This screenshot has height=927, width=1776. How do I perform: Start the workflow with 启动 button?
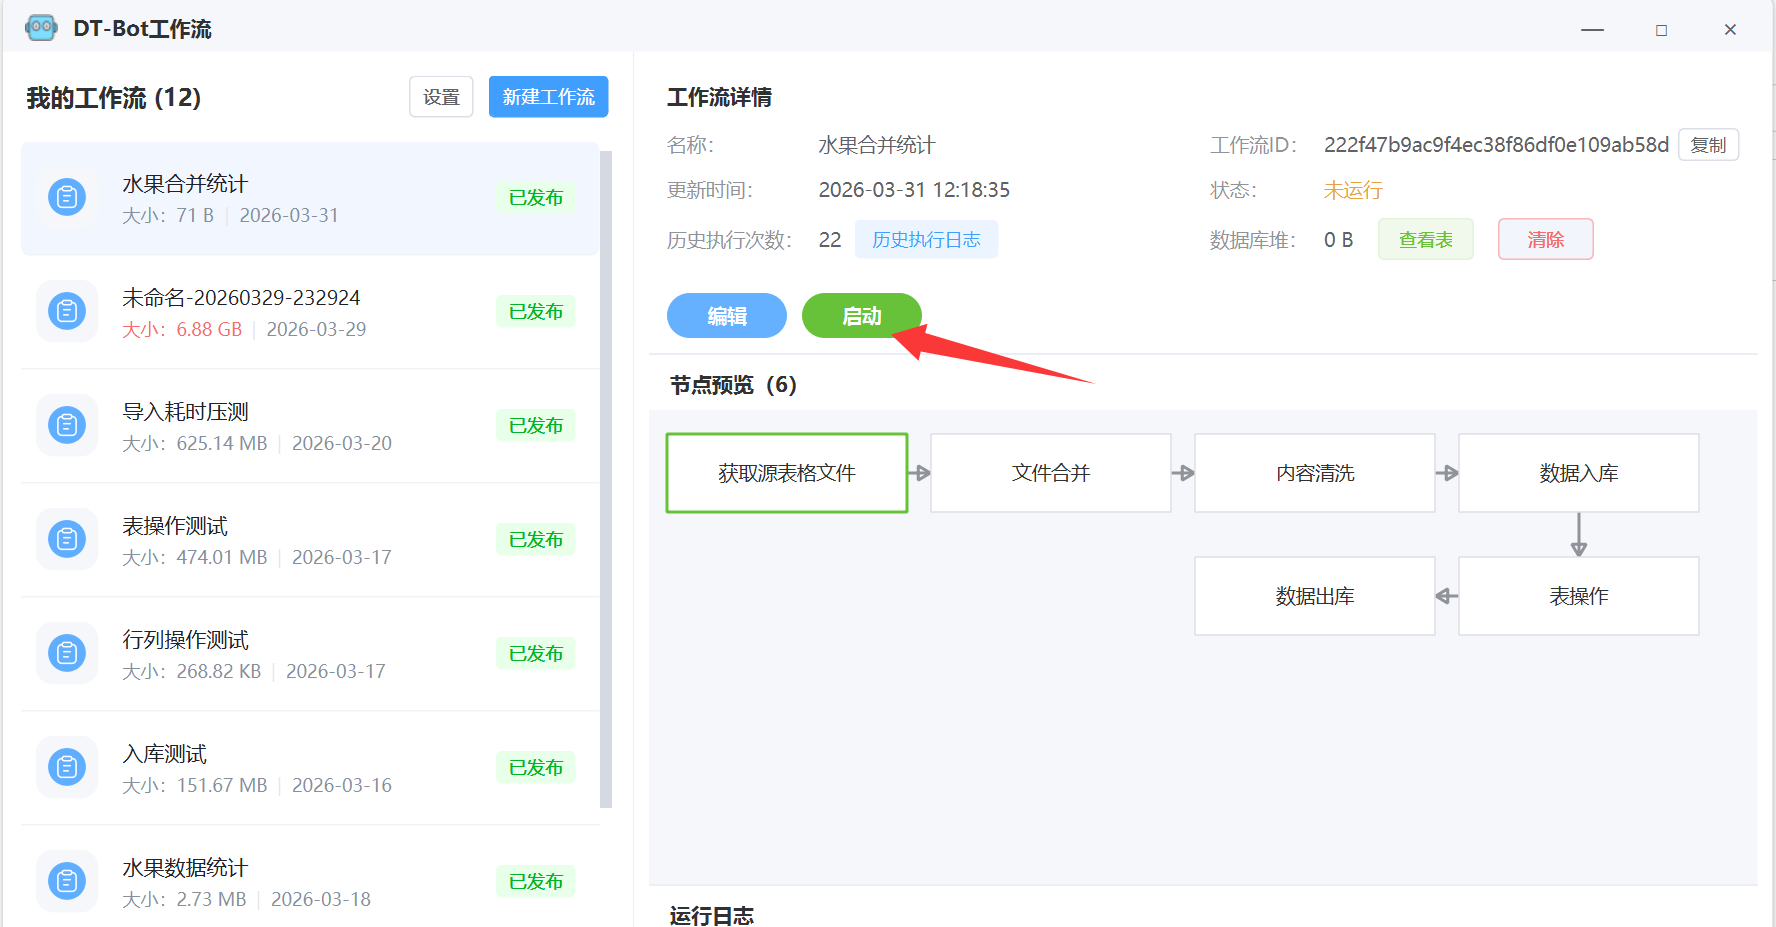coord(861,316)
